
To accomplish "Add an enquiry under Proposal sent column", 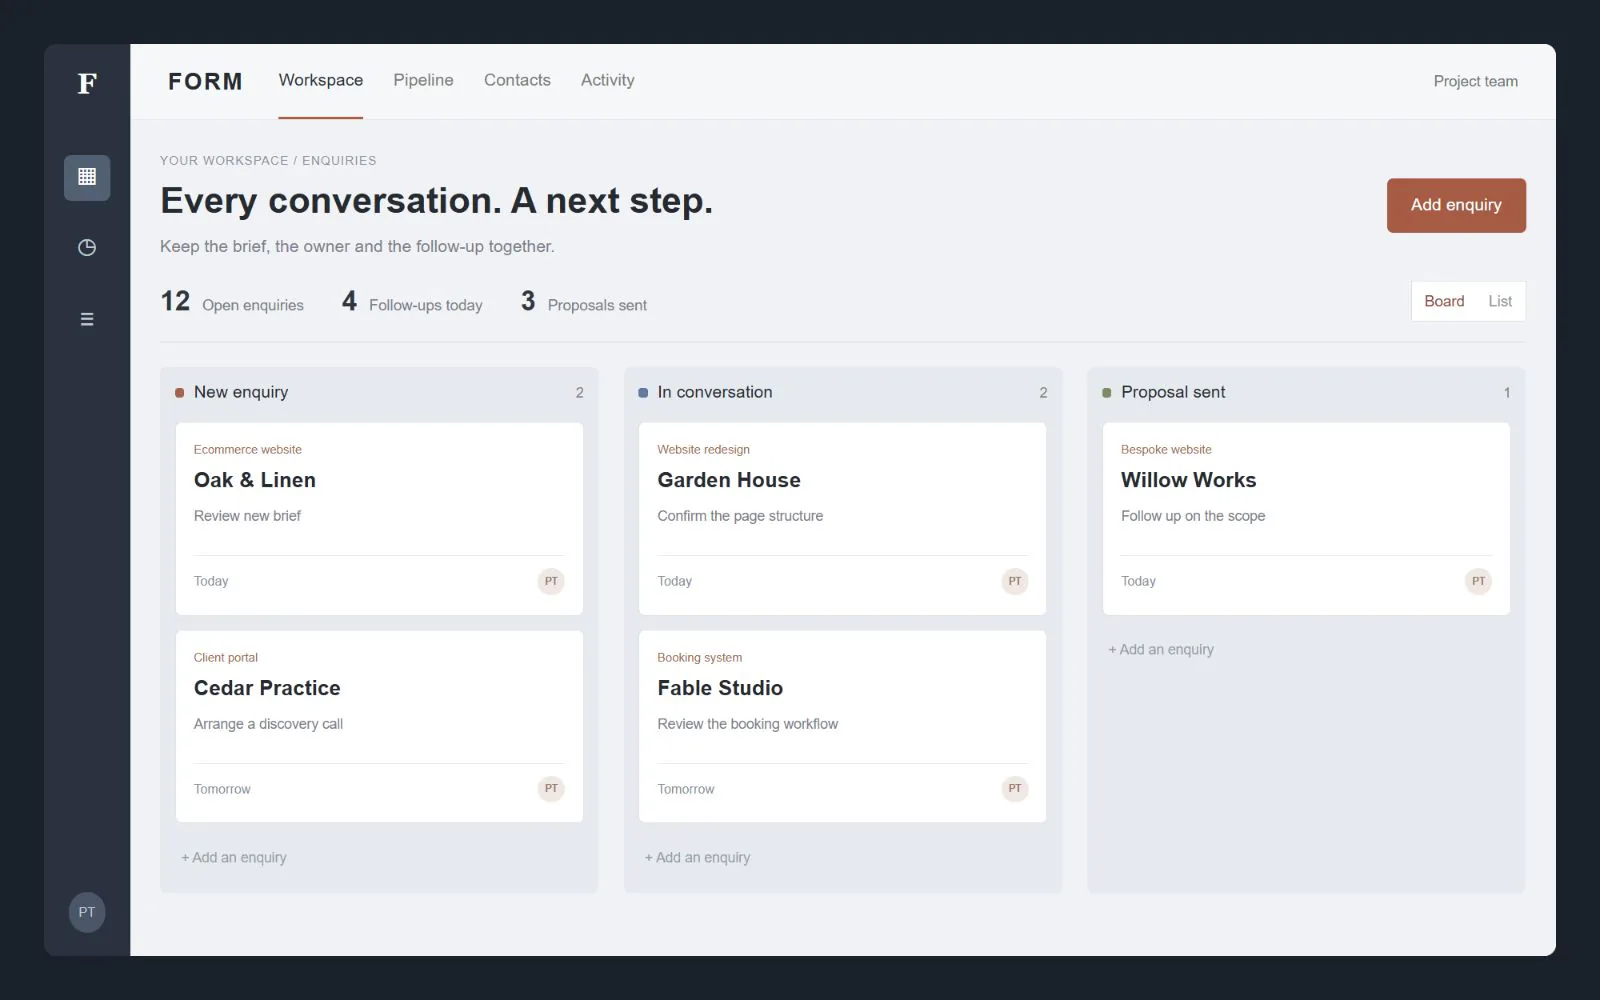I will point(1162,649).
